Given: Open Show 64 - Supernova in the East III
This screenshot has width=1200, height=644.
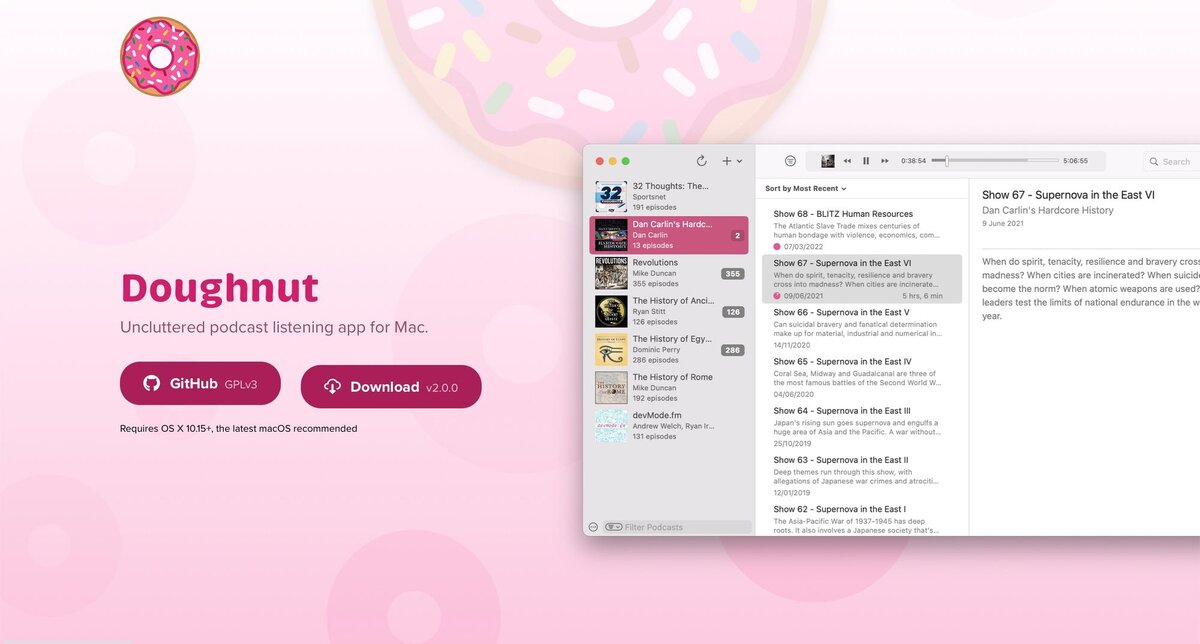Looking at the screenshot, I should point(862,426).
